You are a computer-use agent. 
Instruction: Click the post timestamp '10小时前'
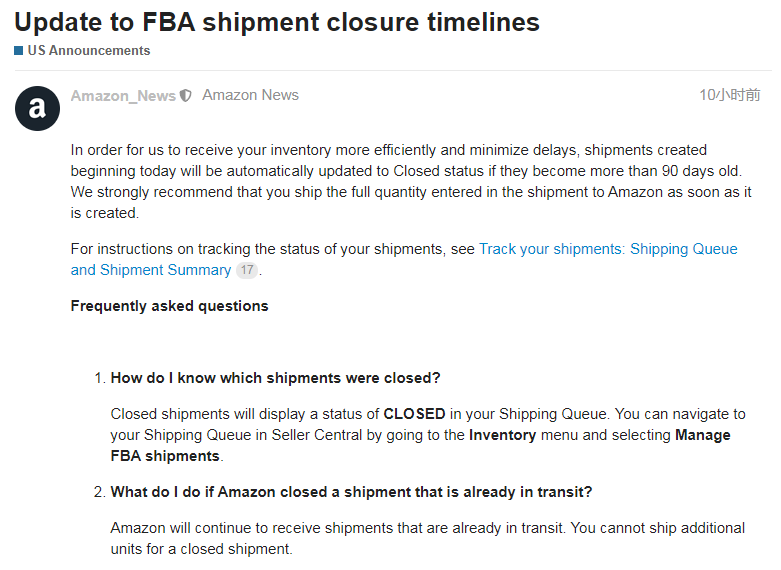730,95
